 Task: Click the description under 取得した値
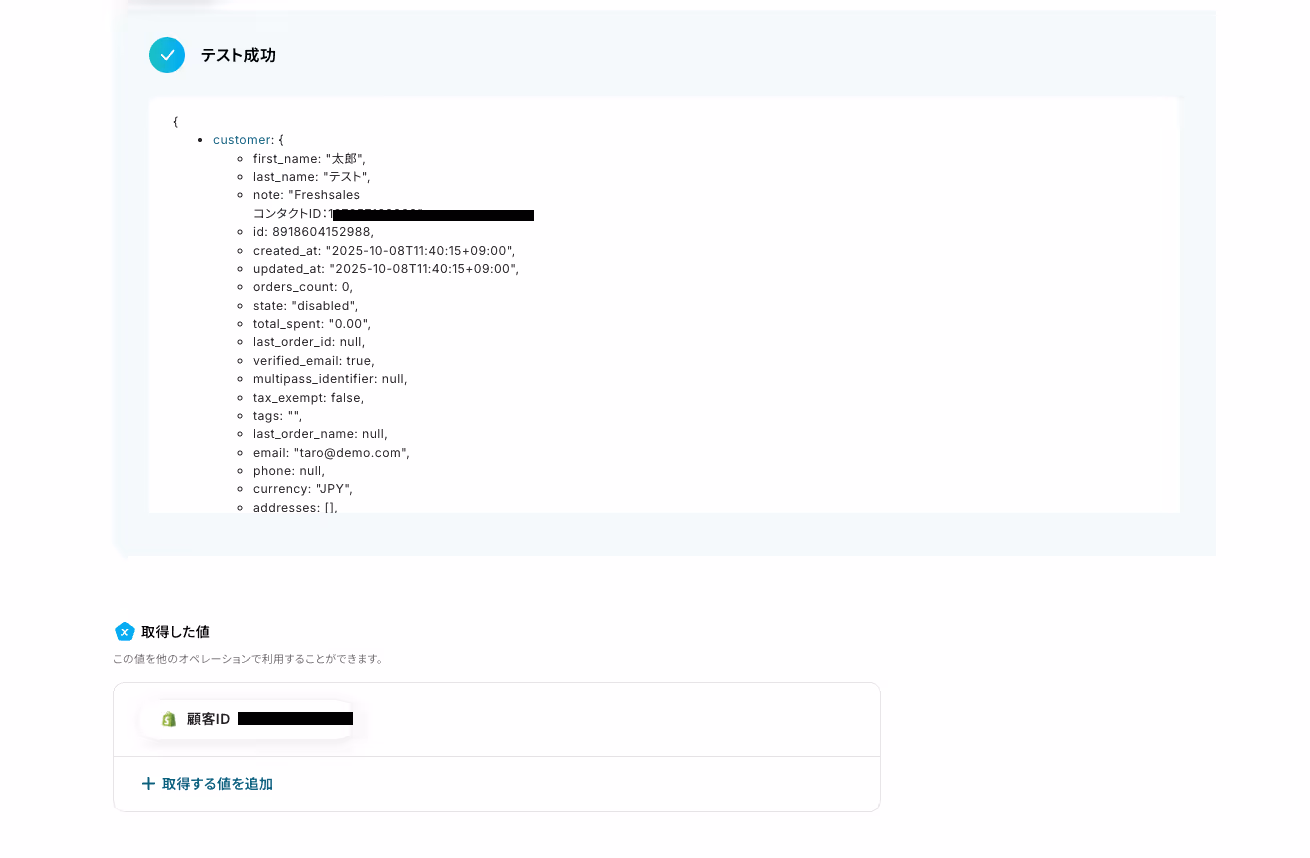[249, 659]
